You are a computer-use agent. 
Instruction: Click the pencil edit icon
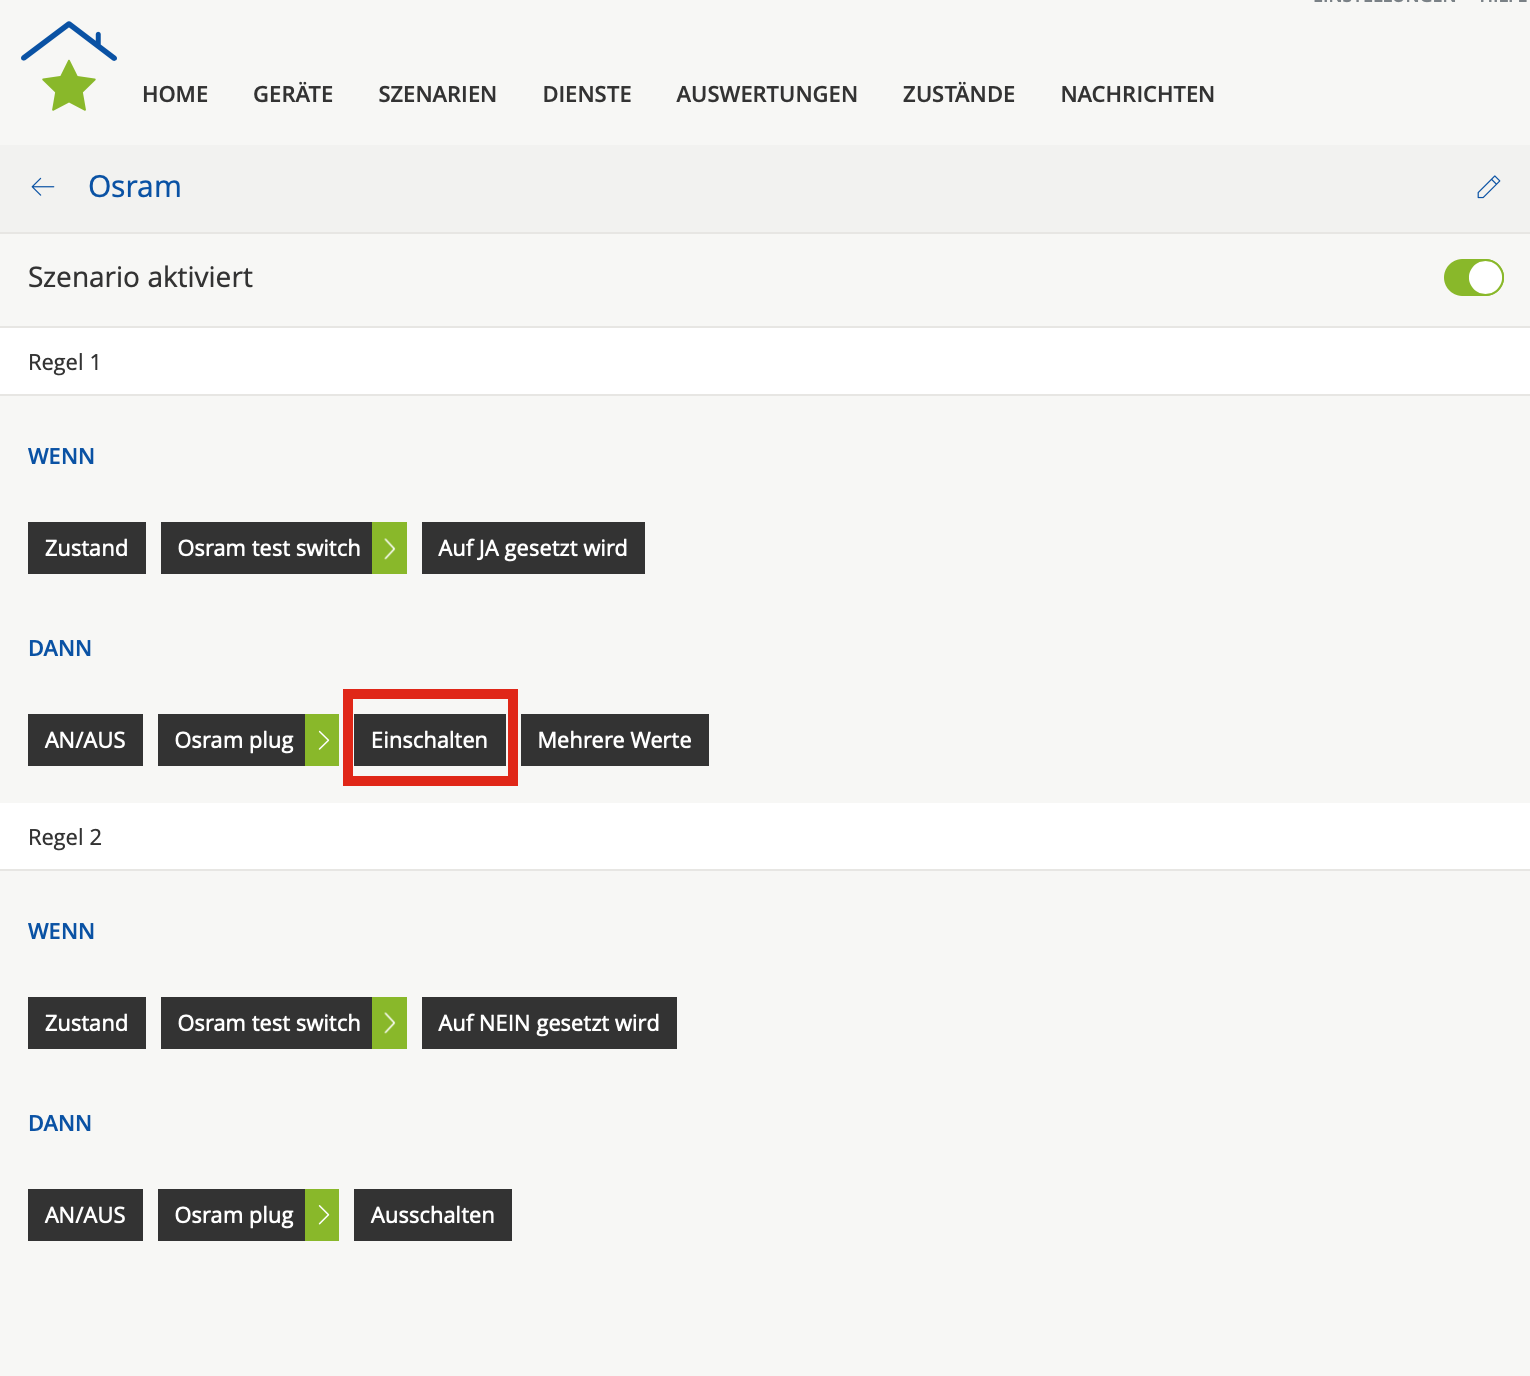pyautogui.click(x=1488, y=187)
